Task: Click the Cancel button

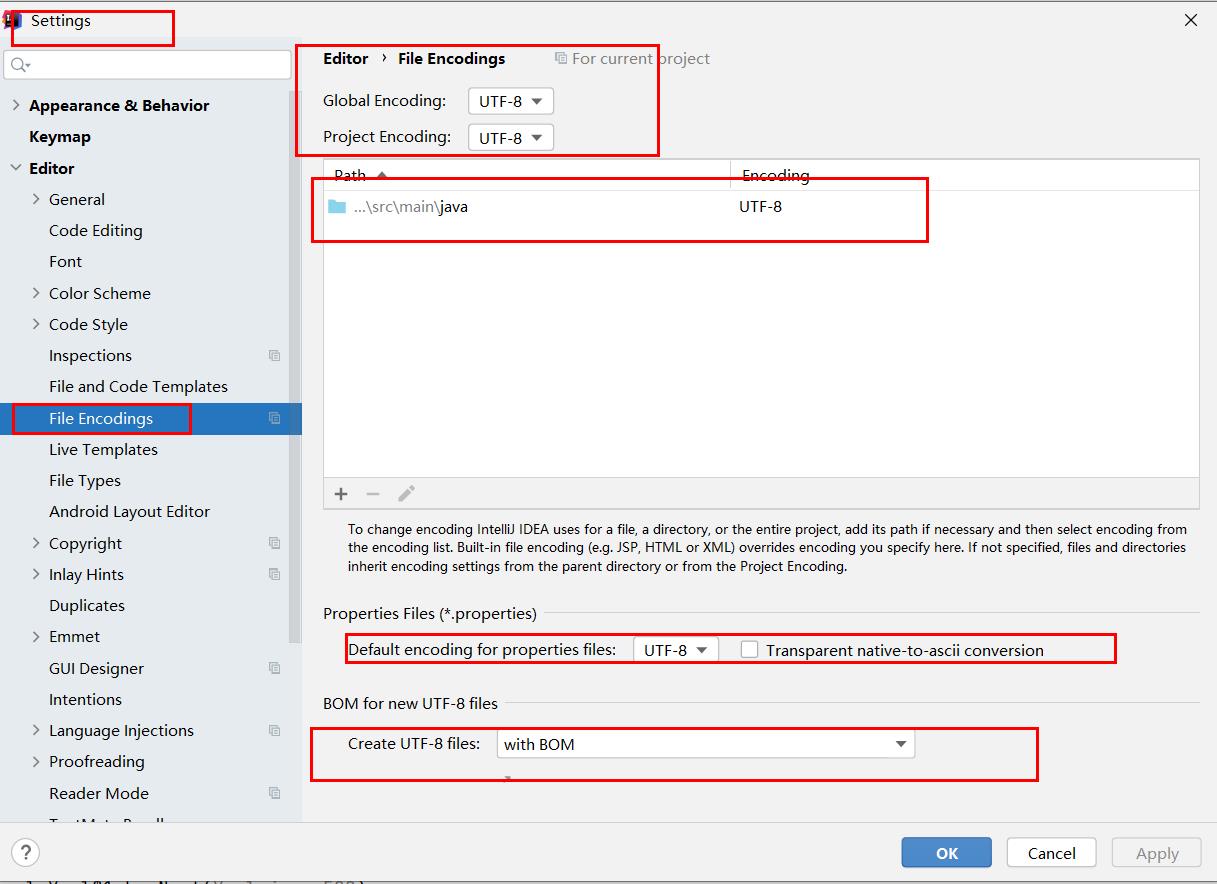Action: [x=1052, y=853]
